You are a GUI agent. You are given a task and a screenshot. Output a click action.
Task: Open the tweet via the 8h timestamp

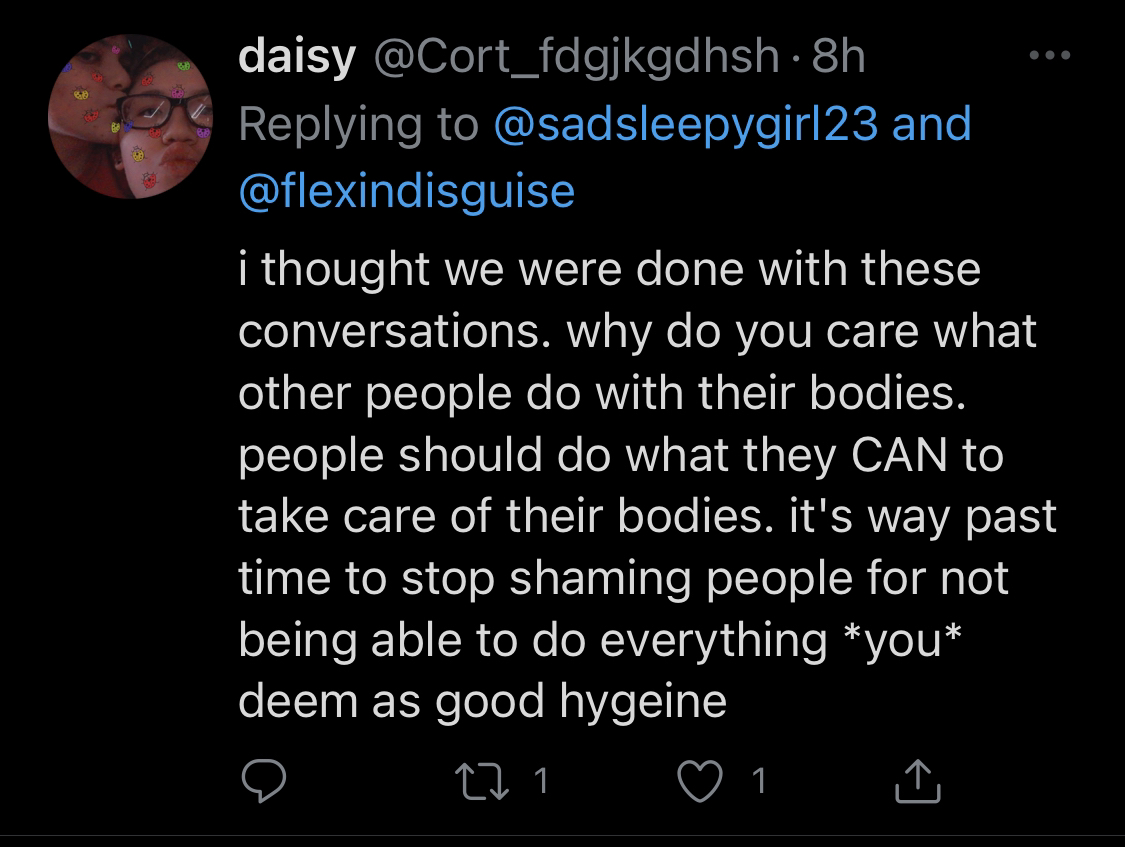click(x=838, y=56)
